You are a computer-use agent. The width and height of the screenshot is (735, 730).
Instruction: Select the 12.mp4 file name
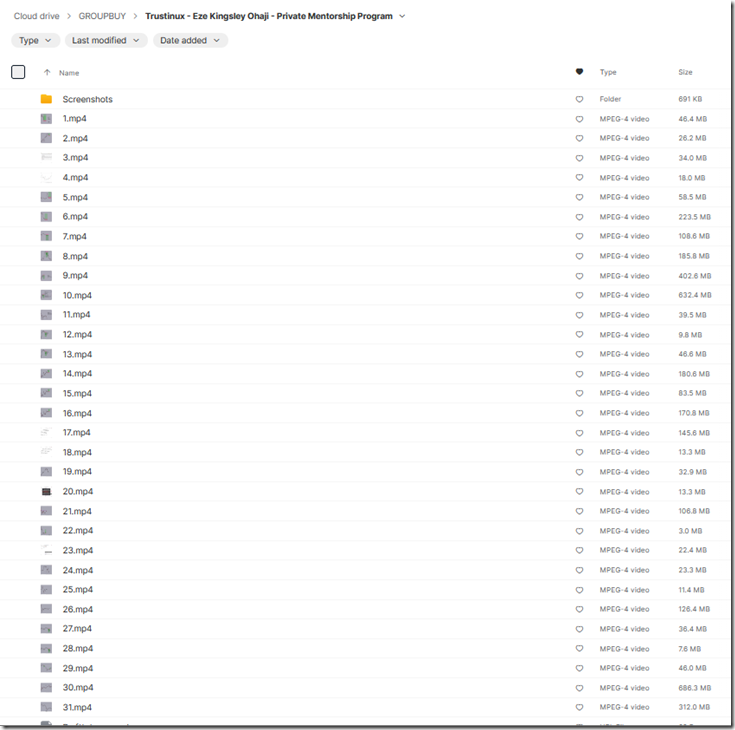[77, 334]
